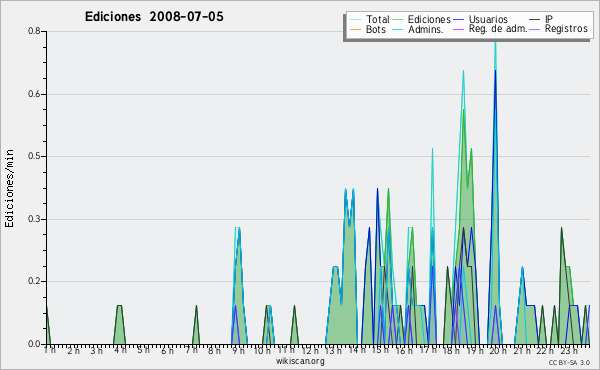Click the 15 h x-axis label
Image resolution: width=600 pixels, height=370 pixels.
click(380, 350)
